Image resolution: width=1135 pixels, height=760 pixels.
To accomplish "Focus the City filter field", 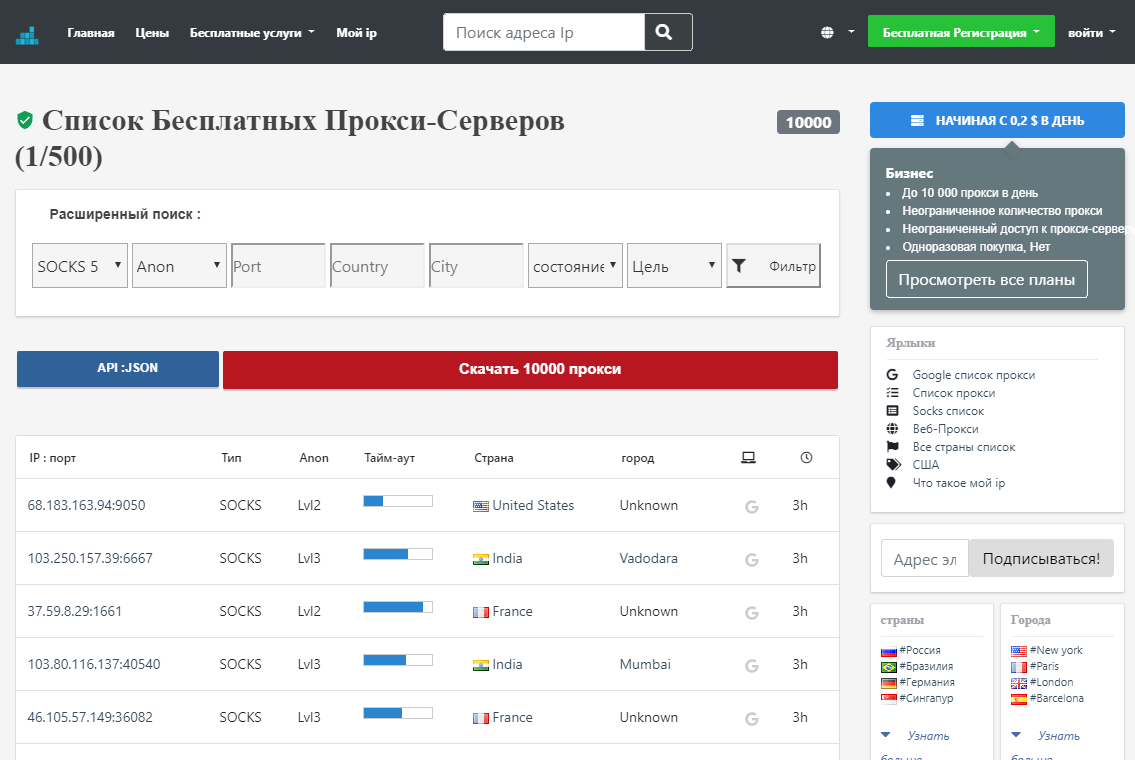I will 476,266.
